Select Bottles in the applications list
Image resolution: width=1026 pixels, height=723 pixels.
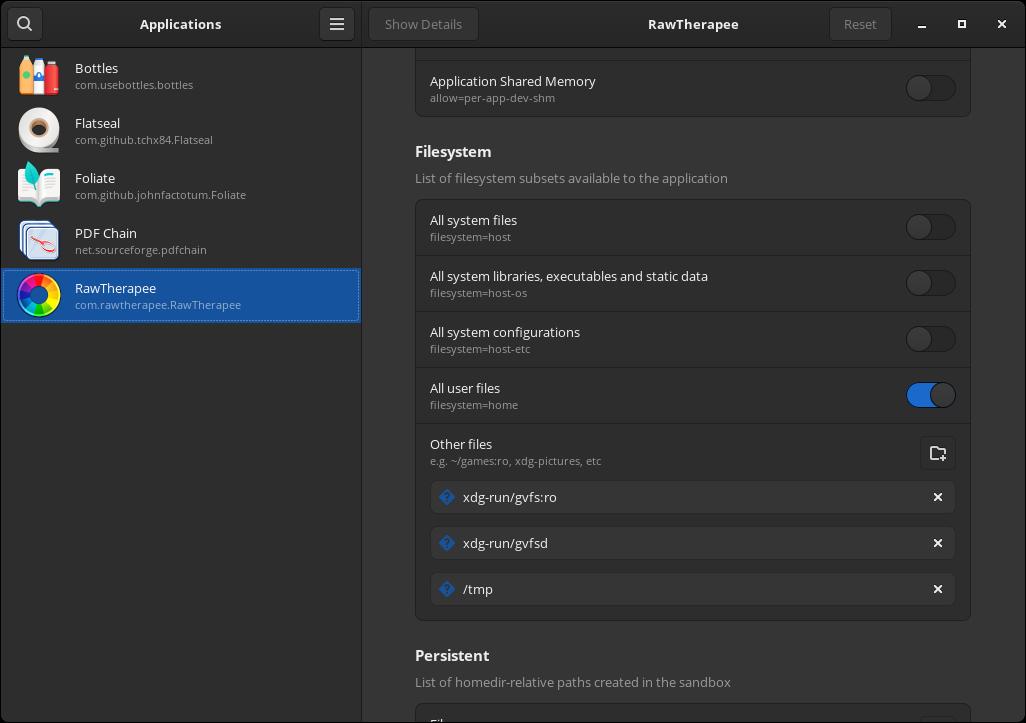(x=181, y=75)
